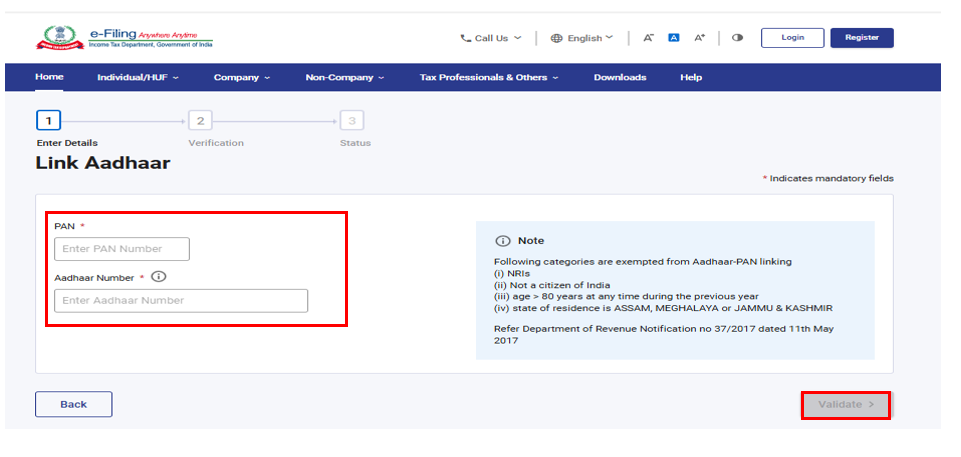This screenshot has width=961, height=457.
Task: Focus the Enter PAN Number field
Action: click(122, 249)
